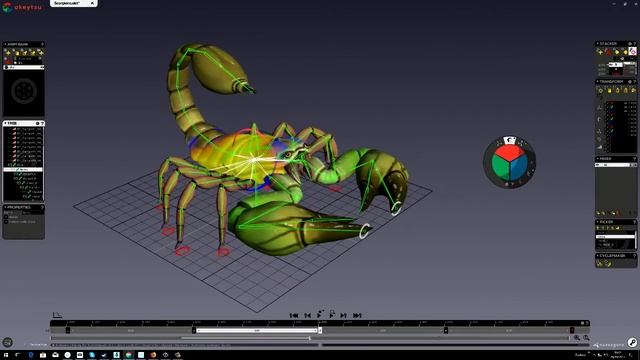The width and height of the screenshot is (640, 360).
Task: Click the second icon in the Cyclemaker panel
Action: pyautogui.click(x=608, y=264)
